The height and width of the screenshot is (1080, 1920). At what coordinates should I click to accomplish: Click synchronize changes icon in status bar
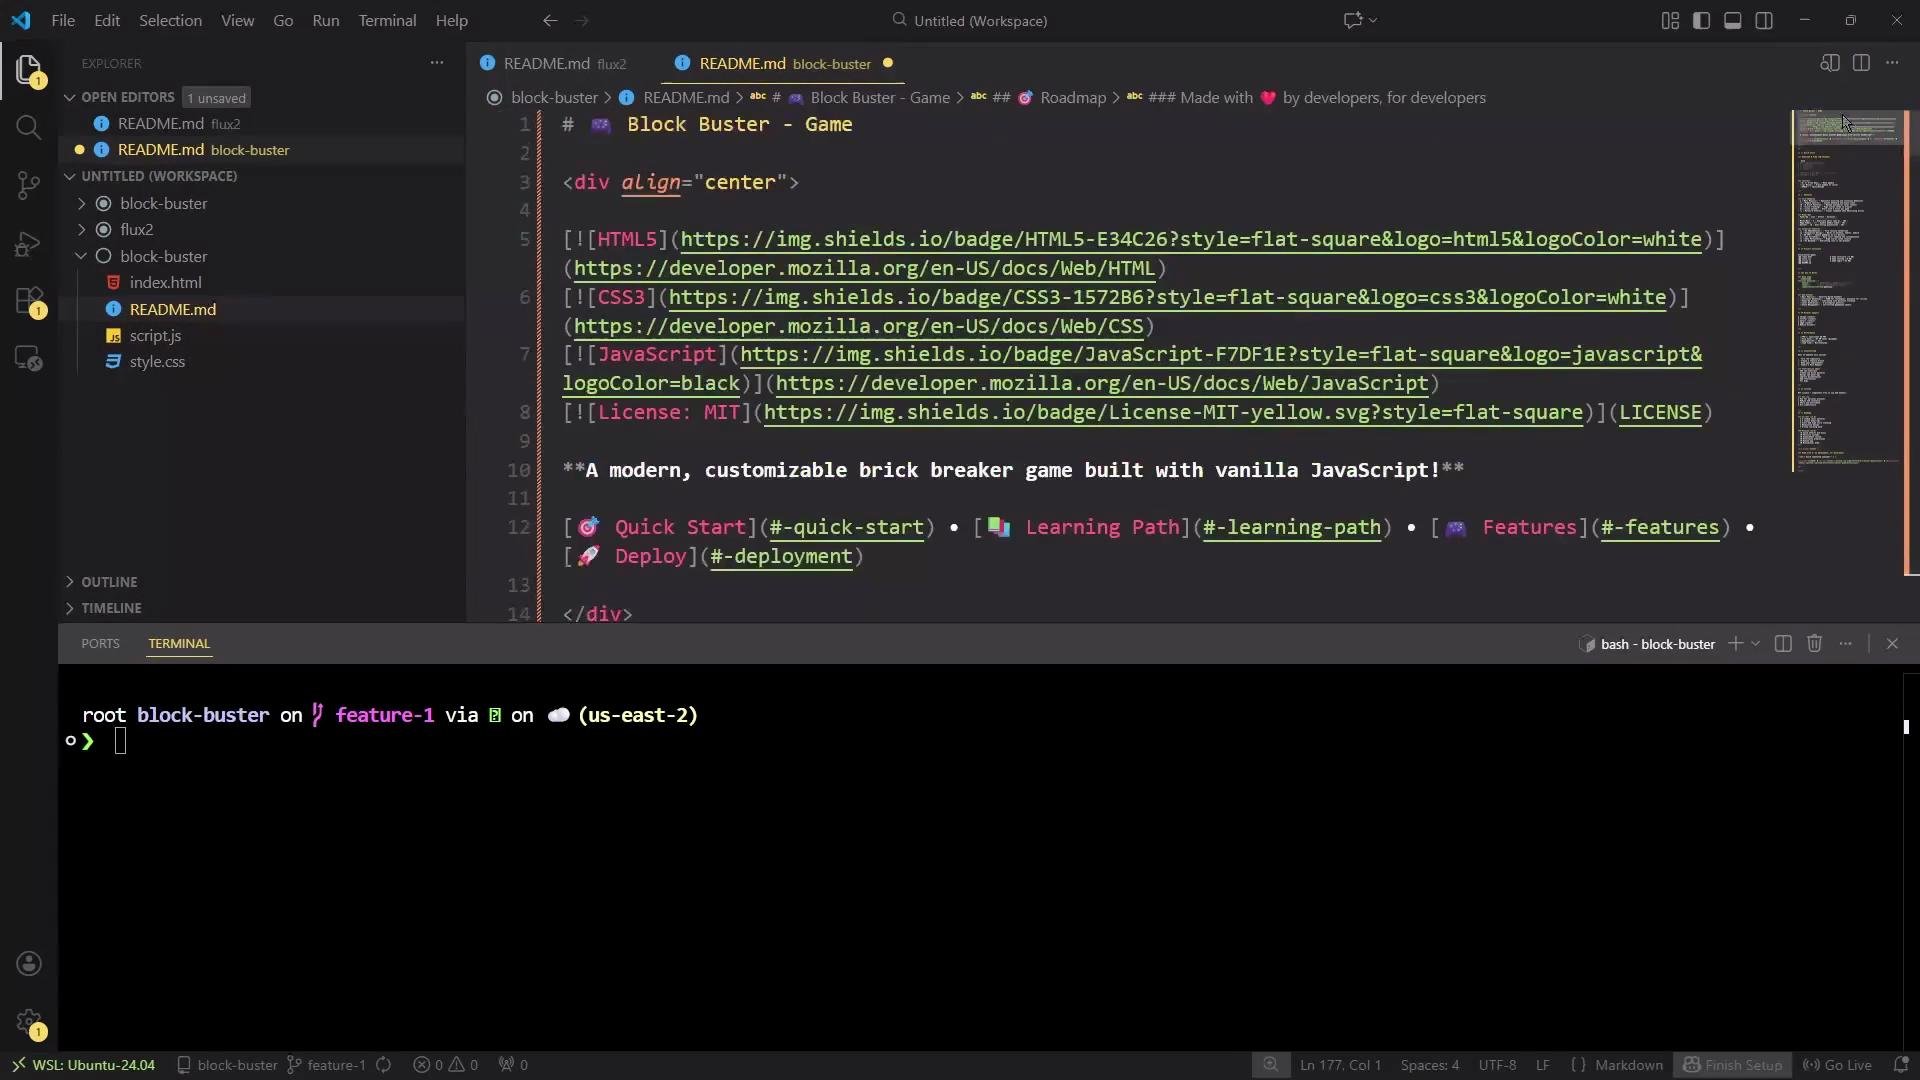click(x=384, y=1065)
